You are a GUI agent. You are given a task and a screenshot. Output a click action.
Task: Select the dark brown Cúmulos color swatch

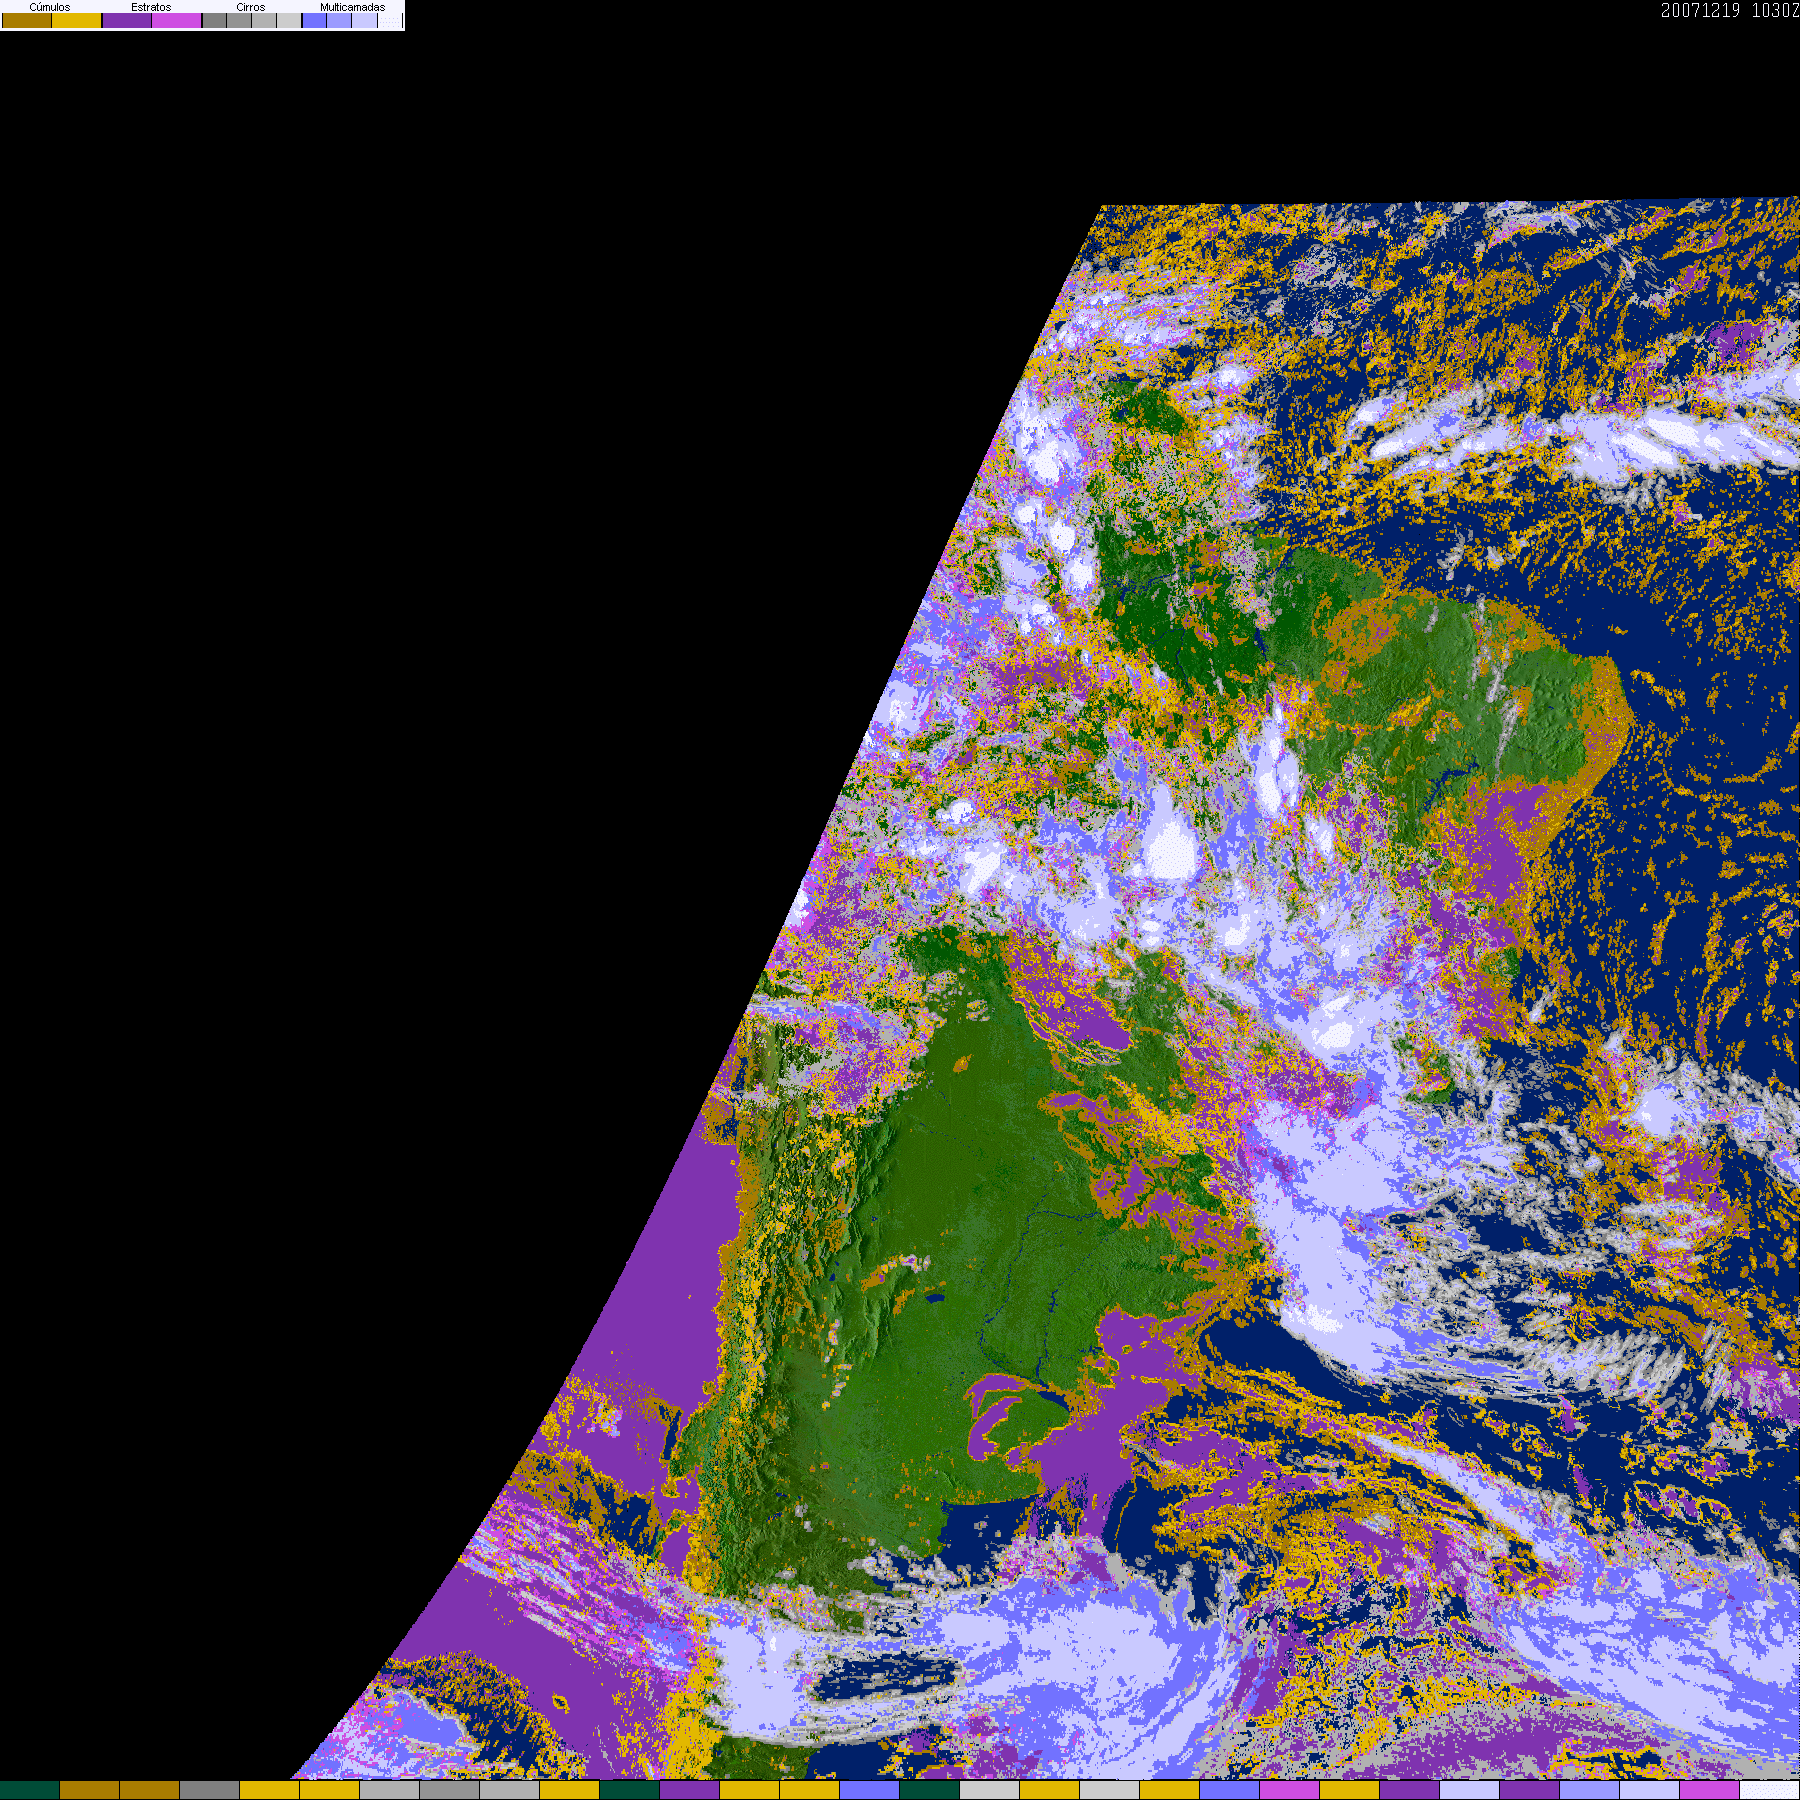tap(27, 20)
